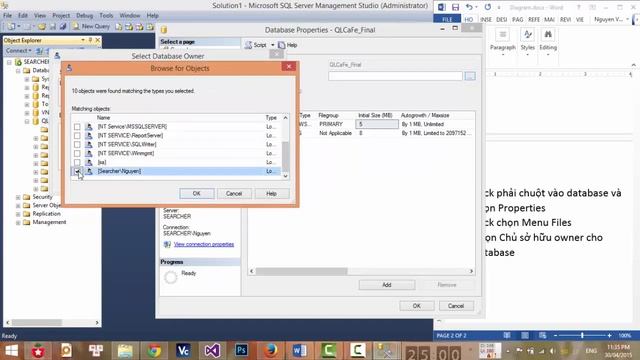Open Visual Studio from the taskbar

(212, 351)
